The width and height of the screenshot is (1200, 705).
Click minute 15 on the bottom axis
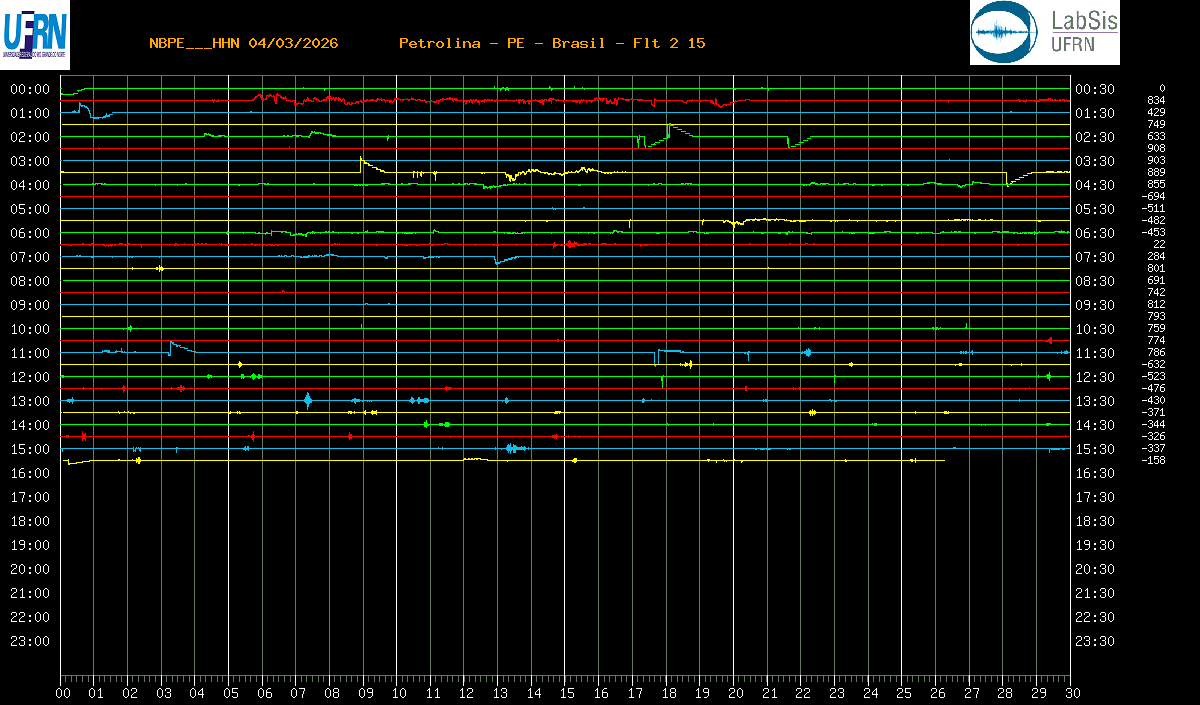566,693
